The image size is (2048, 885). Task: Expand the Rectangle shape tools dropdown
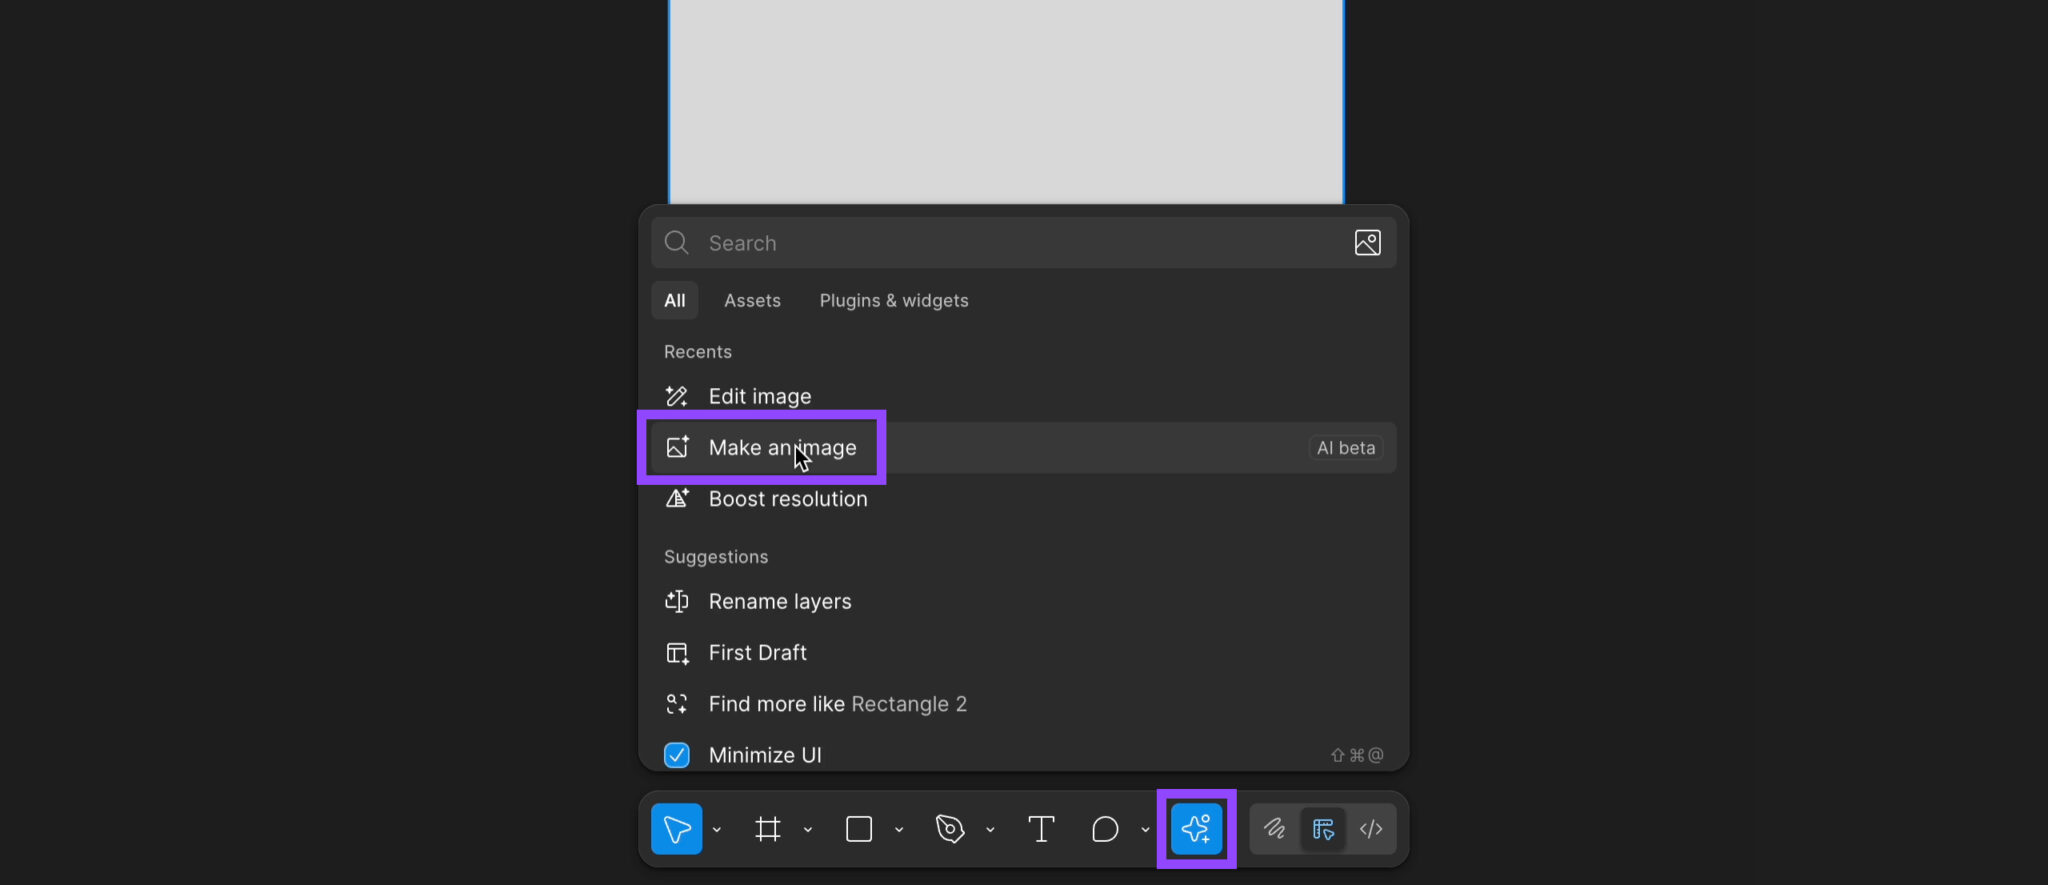click(899, 830)
